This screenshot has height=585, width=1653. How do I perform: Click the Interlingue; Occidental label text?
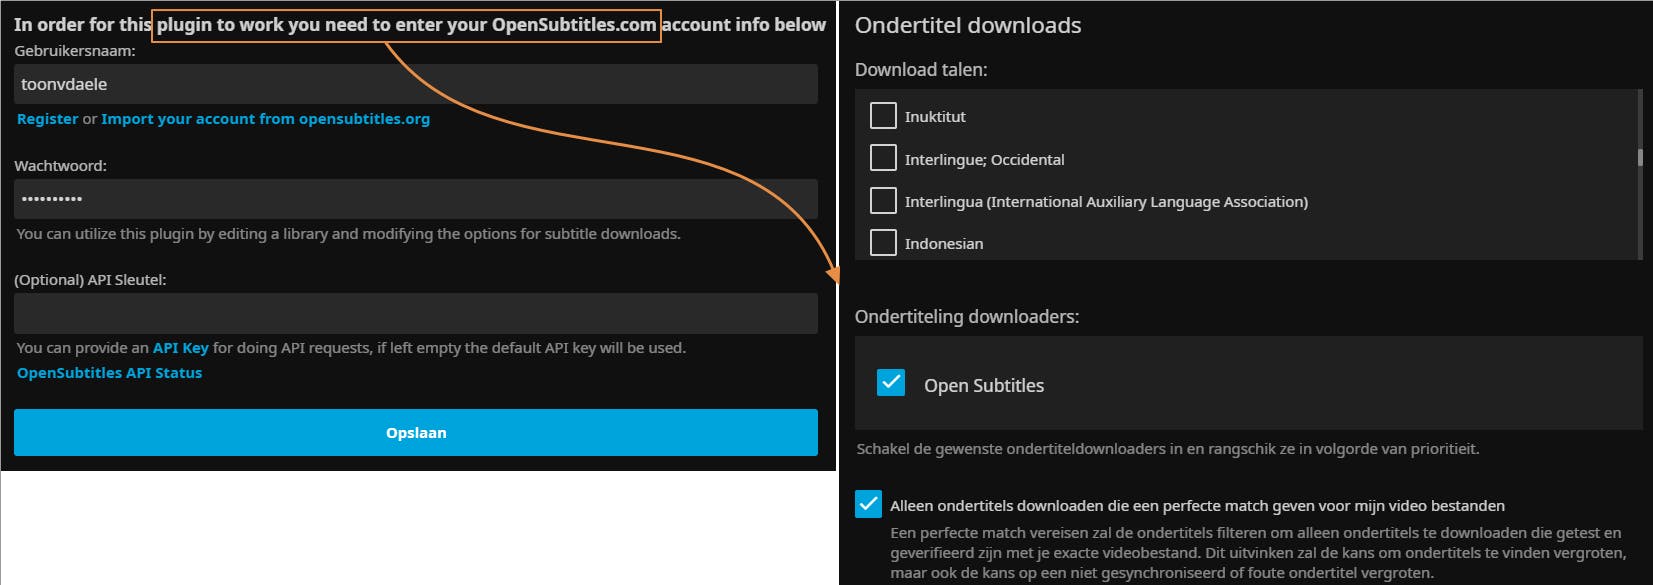(984, 160)
